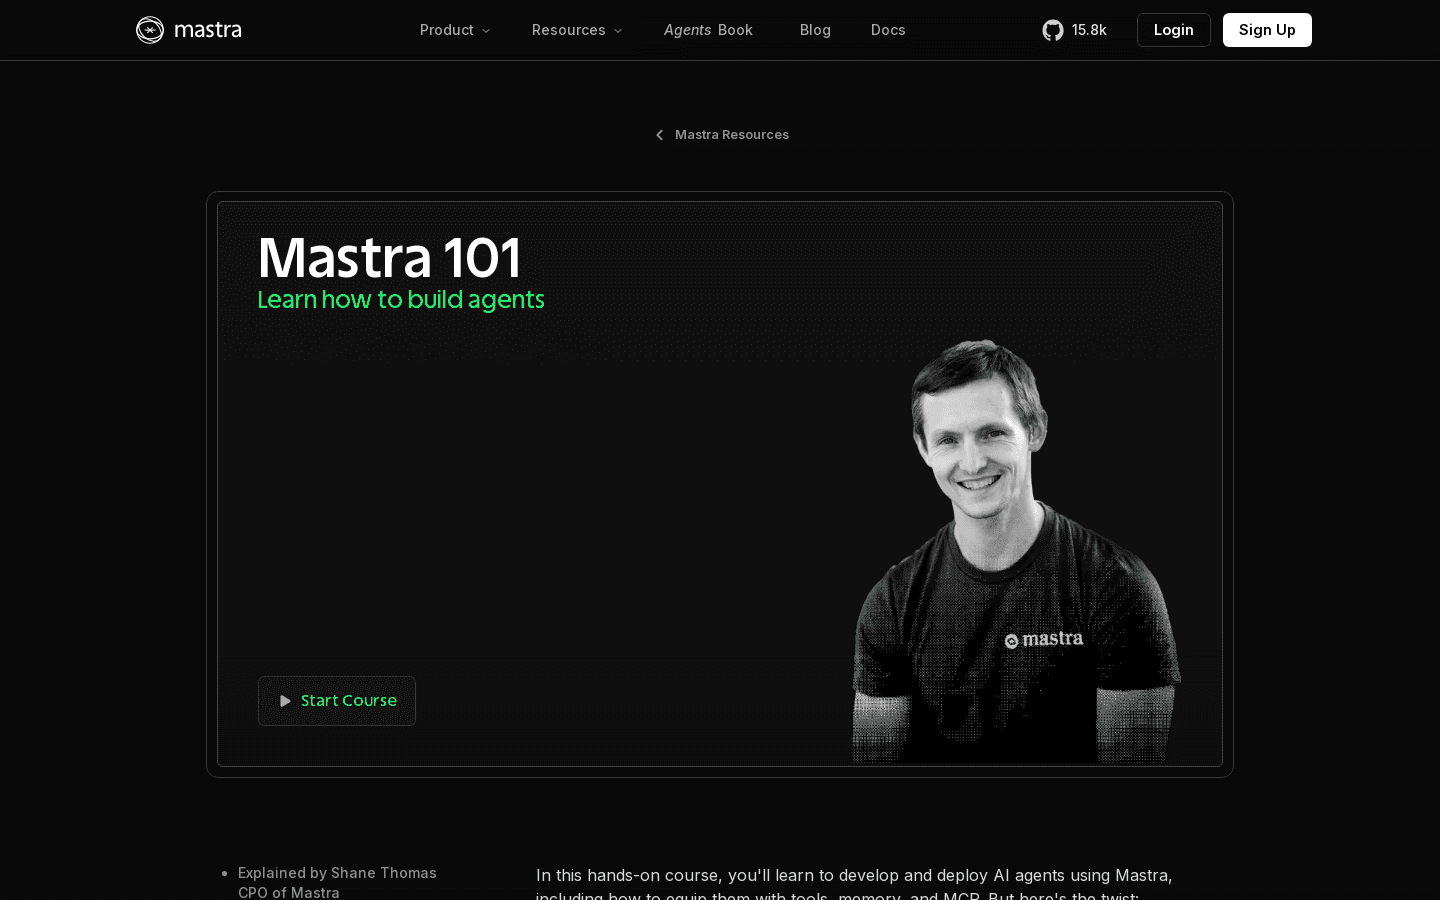
Task: Go to the Blog page
Action: pos(815,30)
